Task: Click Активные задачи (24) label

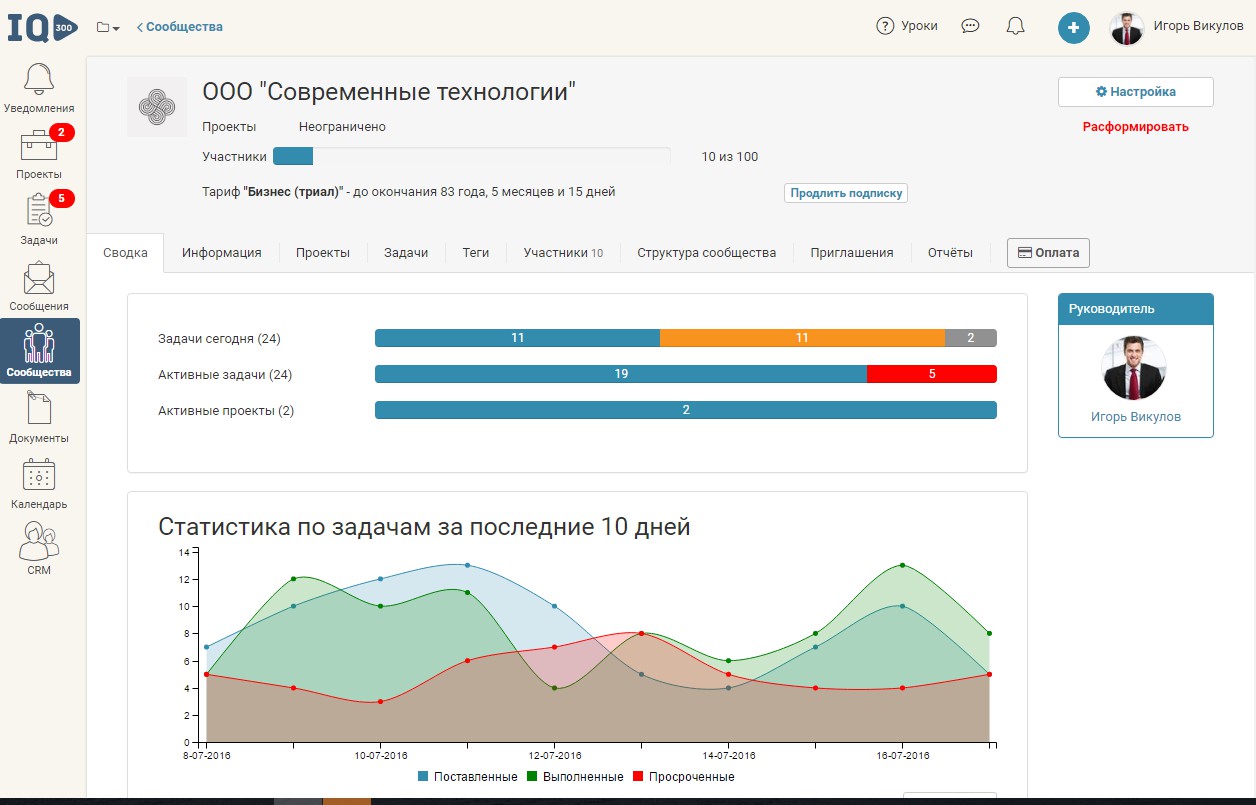Action: tap(225, 375)
